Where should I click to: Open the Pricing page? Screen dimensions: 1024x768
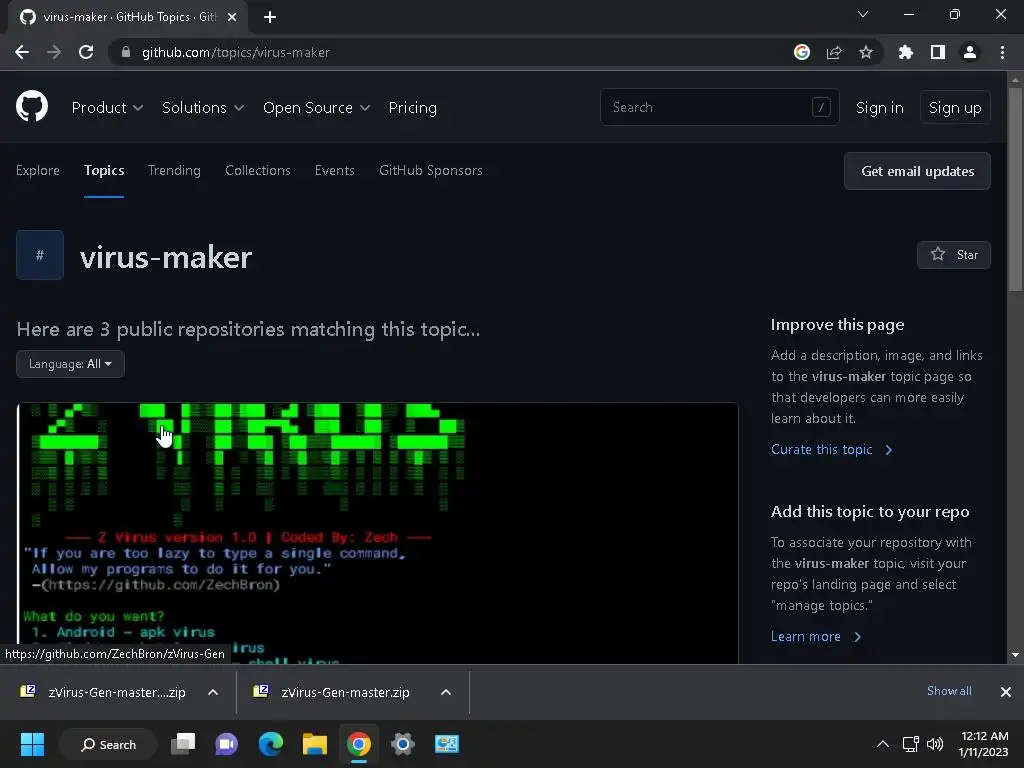tap(413, 108)
